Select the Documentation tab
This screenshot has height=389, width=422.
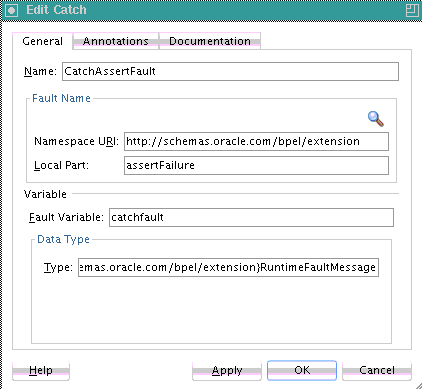tap(210, 41)
